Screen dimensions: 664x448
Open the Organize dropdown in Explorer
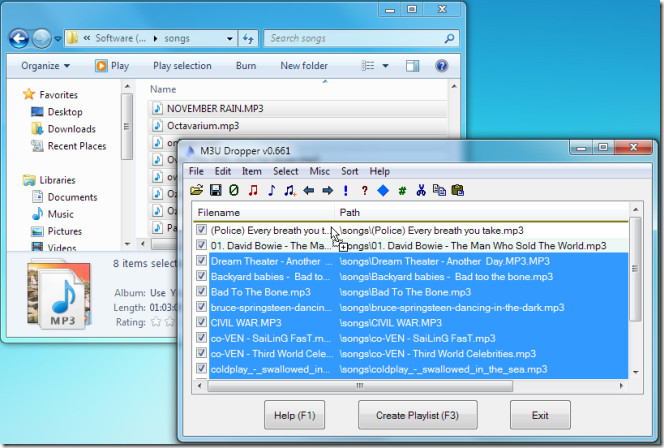click(x=45, y=66)
